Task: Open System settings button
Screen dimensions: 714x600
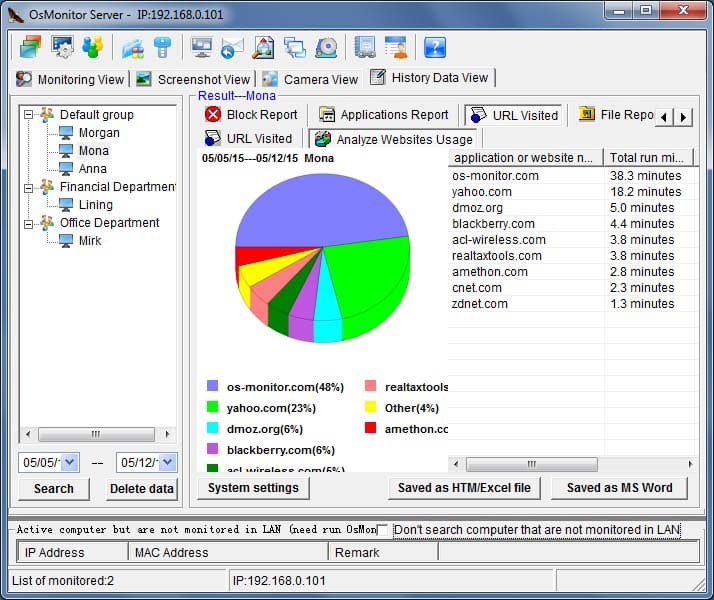Action: click(x=253, y=488)
